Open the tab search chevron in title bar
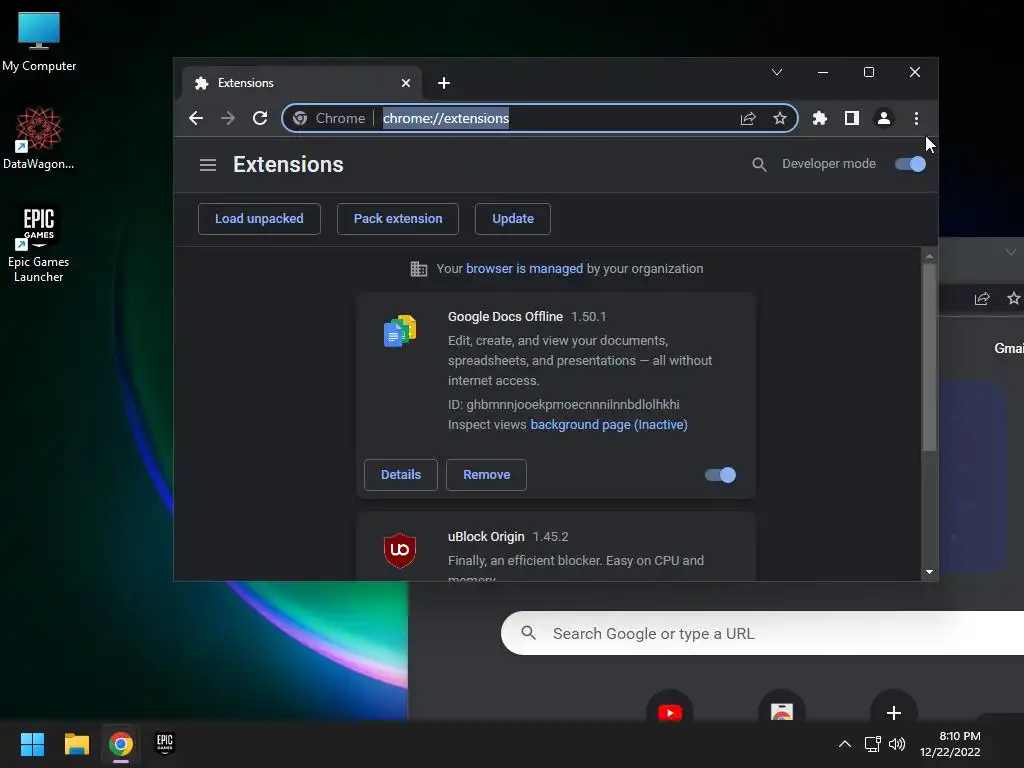 pyautogui.click(x=776, y=72)
